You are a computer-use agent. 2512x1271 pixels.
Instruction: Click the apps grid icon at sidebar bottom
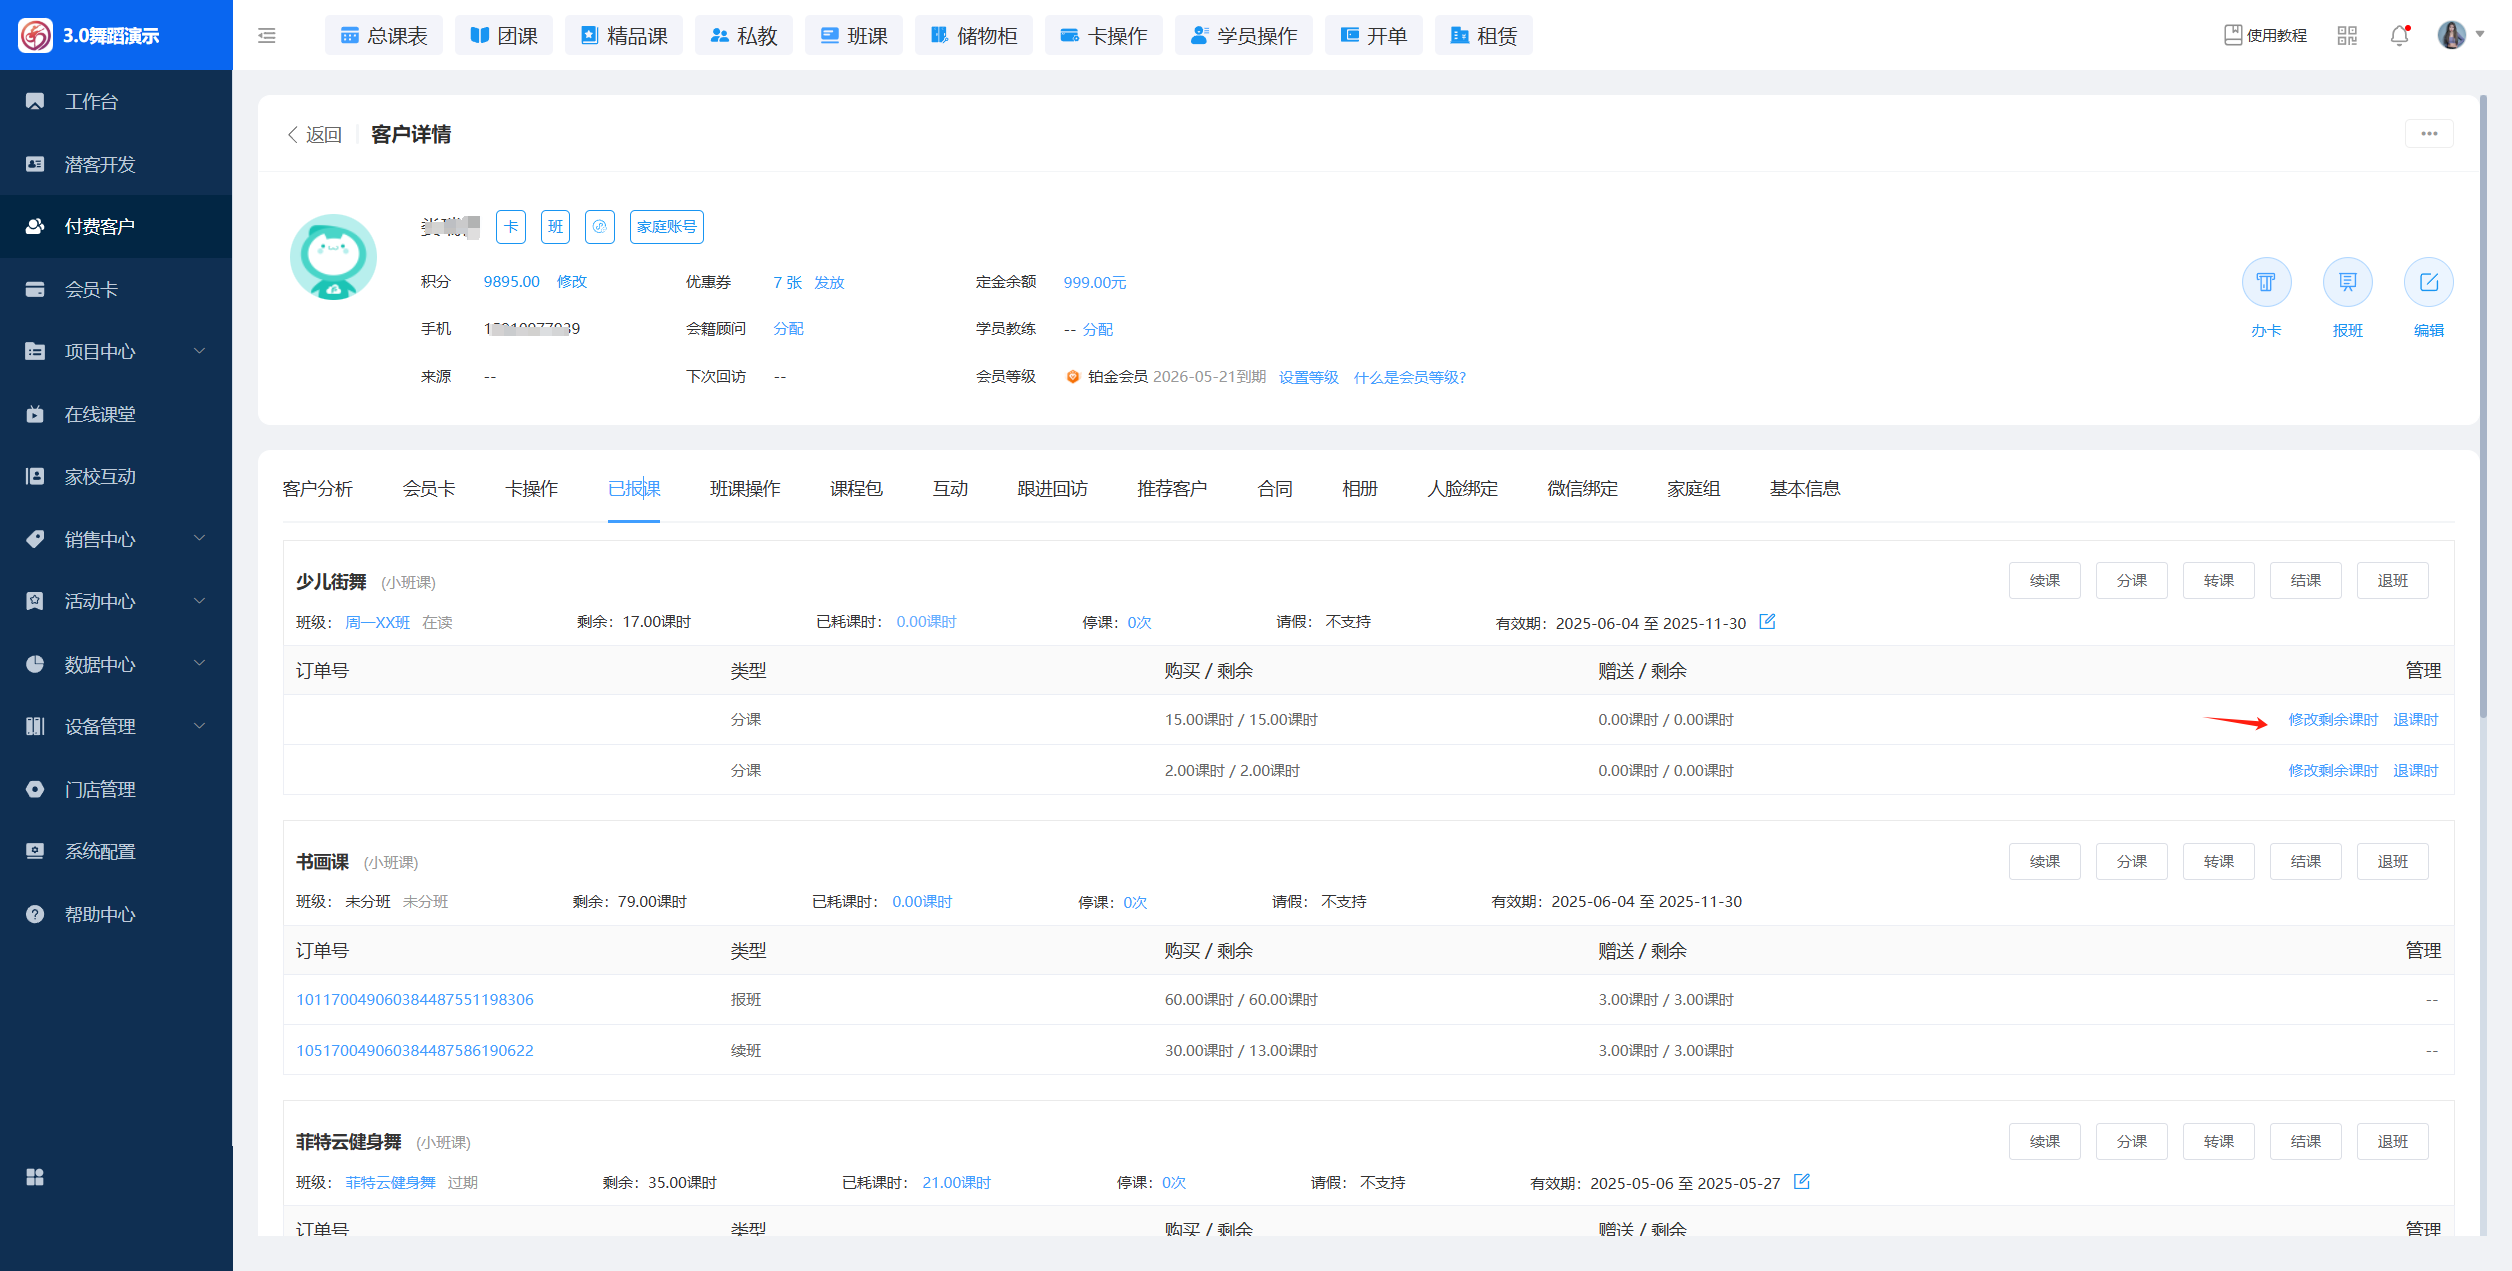[35, 1177]
